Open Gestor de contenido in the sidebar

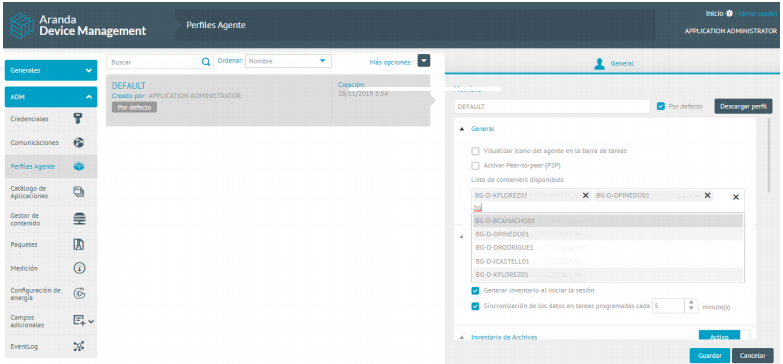[x=51, y=219]
